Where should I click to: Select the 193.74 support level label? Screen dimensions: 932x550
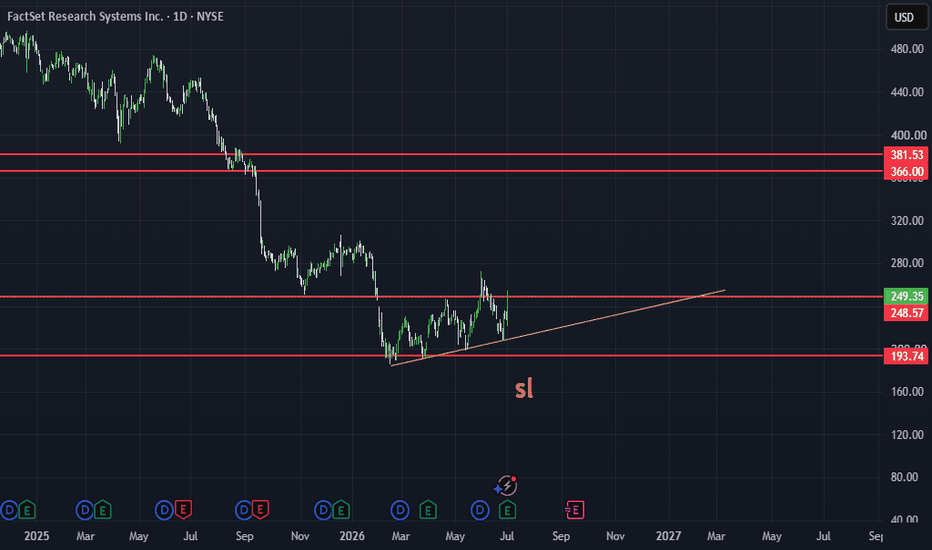tap(906, 356)
